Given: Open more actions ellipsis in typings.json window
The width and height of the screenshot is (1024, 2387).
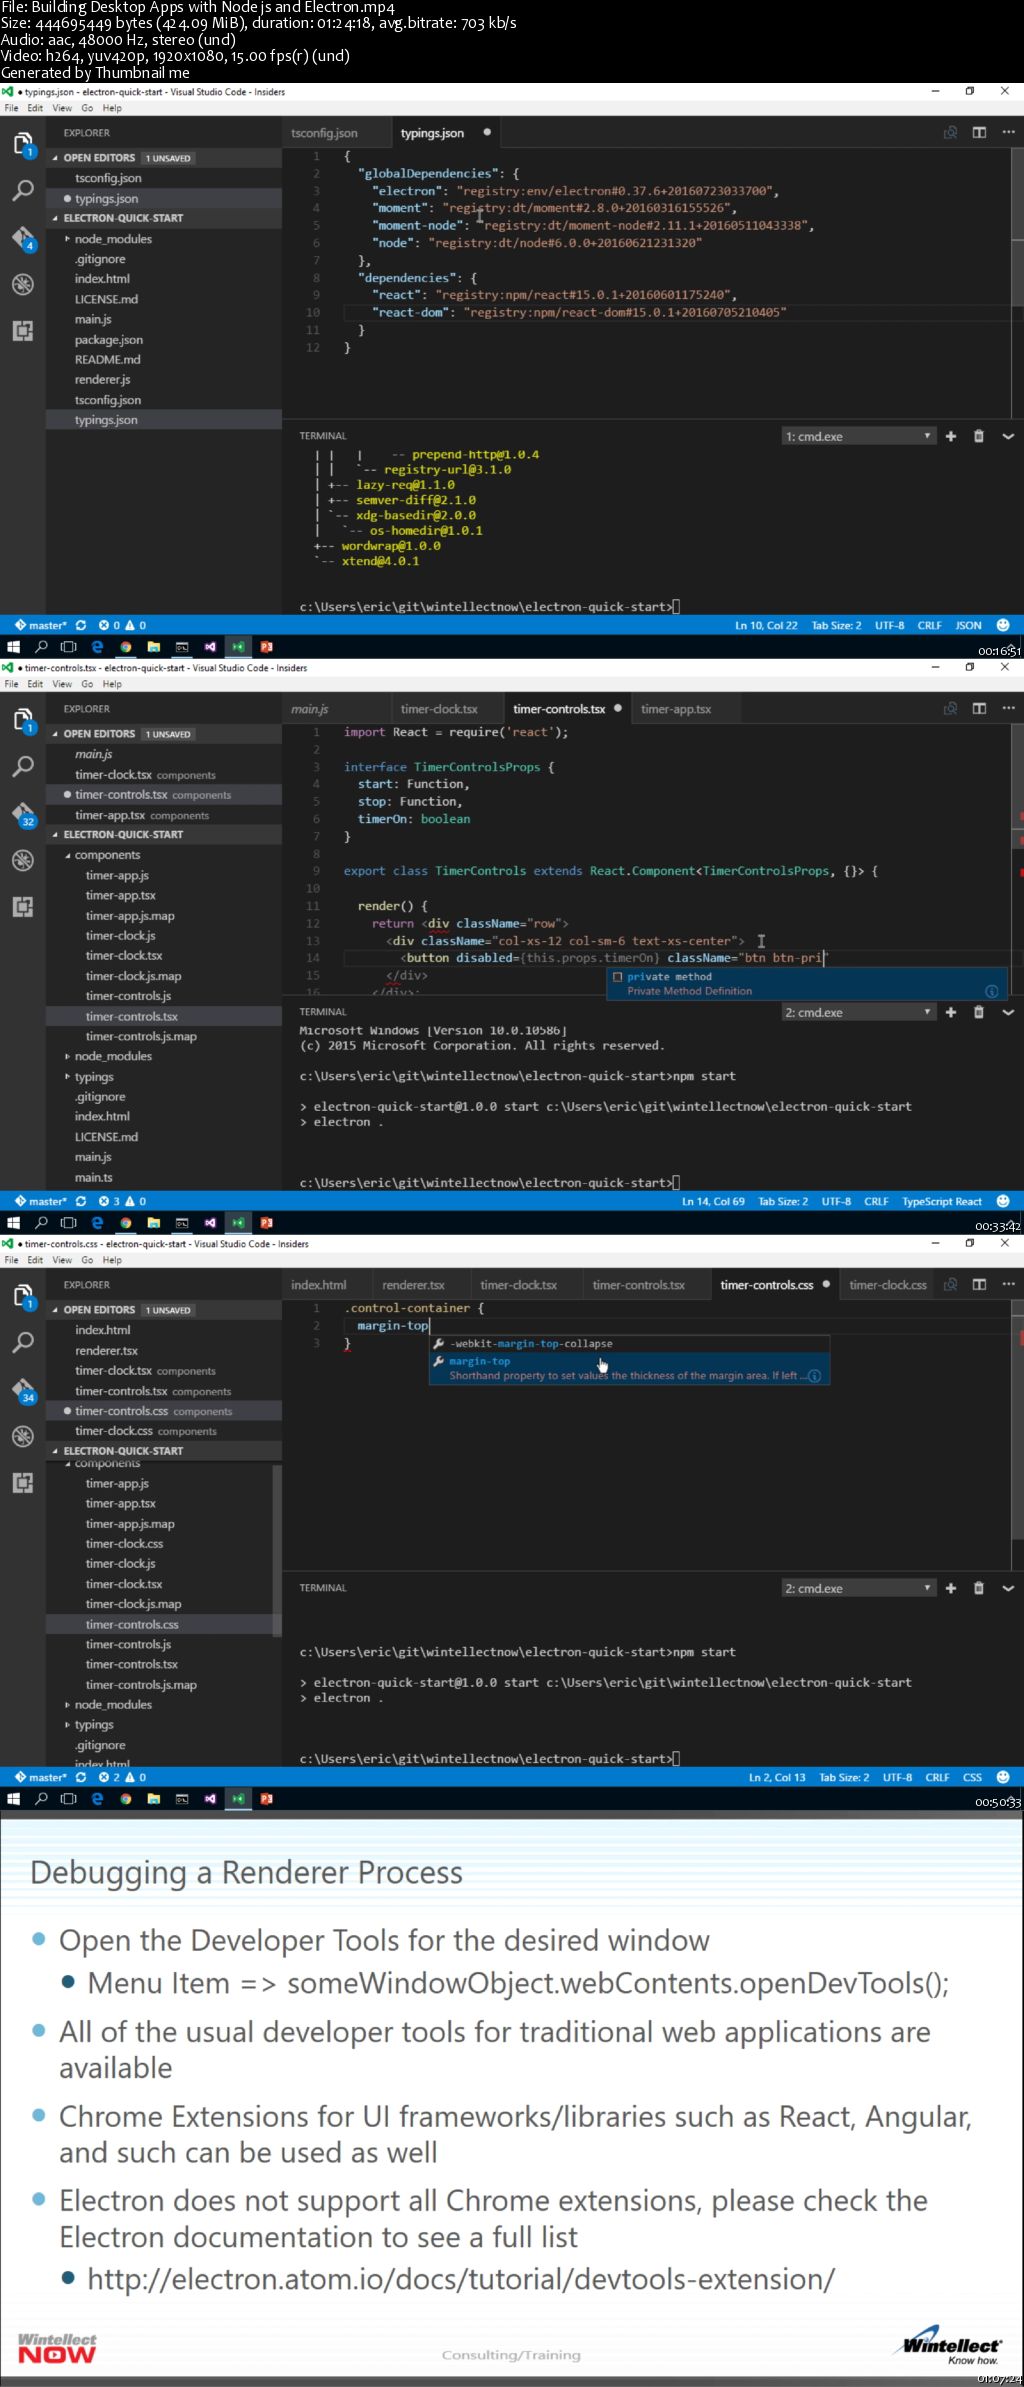Looking at the screenshot, I should [1008, 132].
